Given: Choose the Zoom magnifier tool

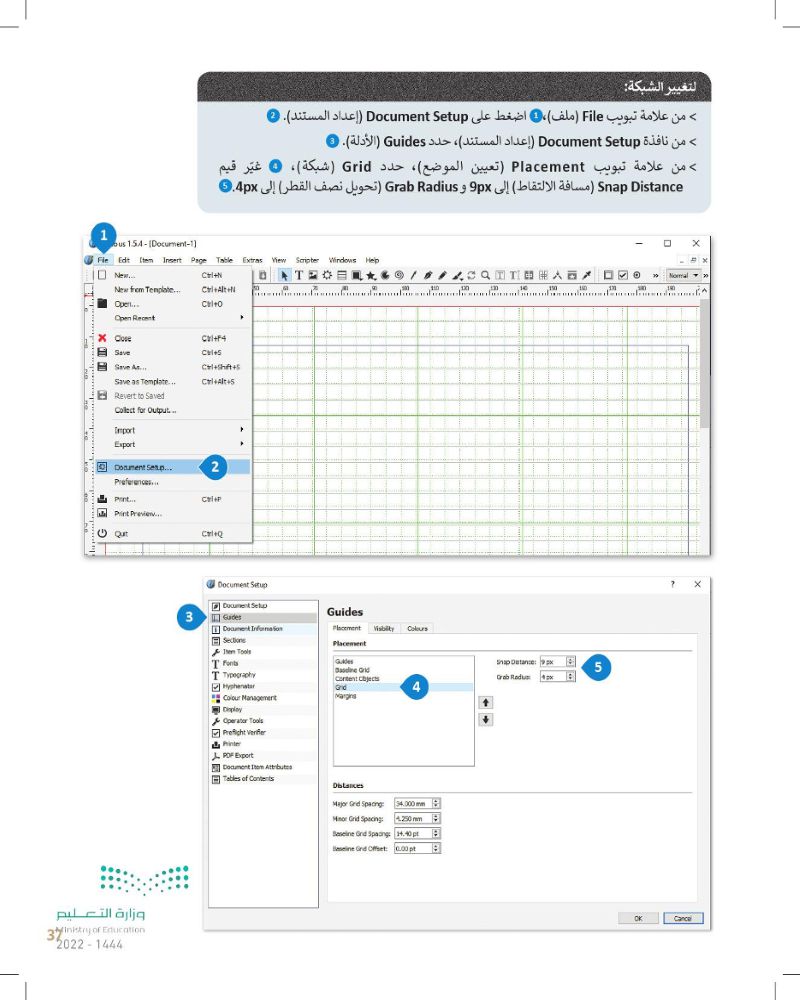Looking at the screenshot, I should 485,276.
